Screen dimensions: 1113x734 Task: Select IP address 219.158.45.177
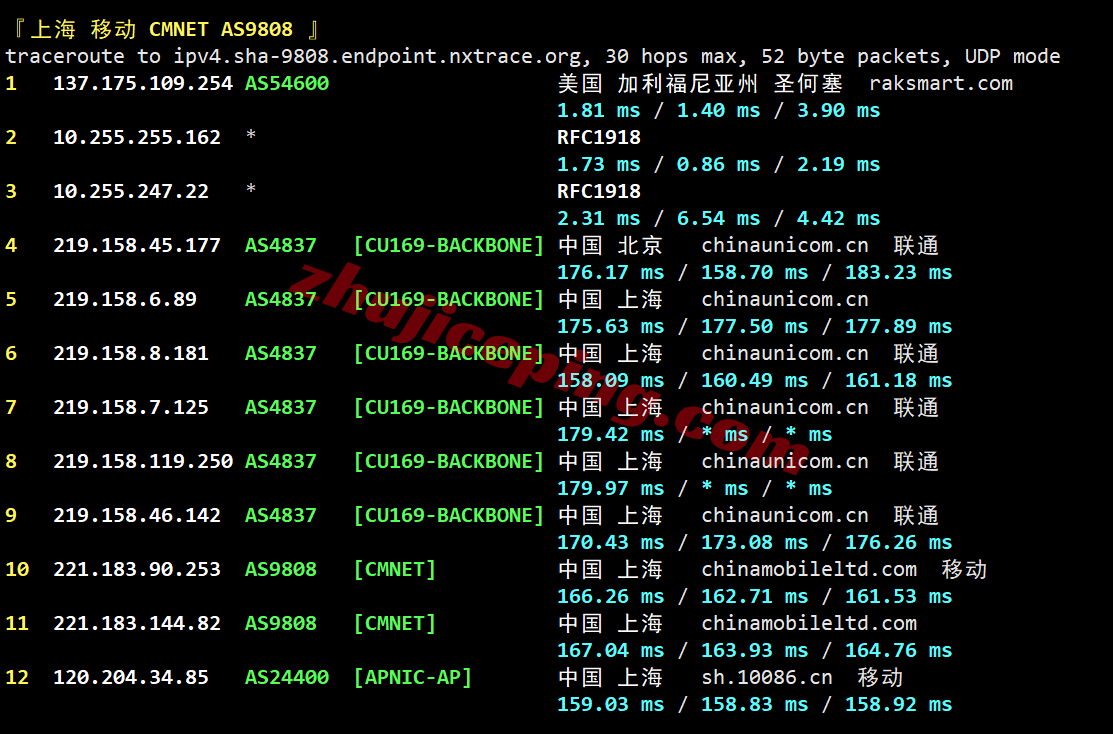pos(137,246)
